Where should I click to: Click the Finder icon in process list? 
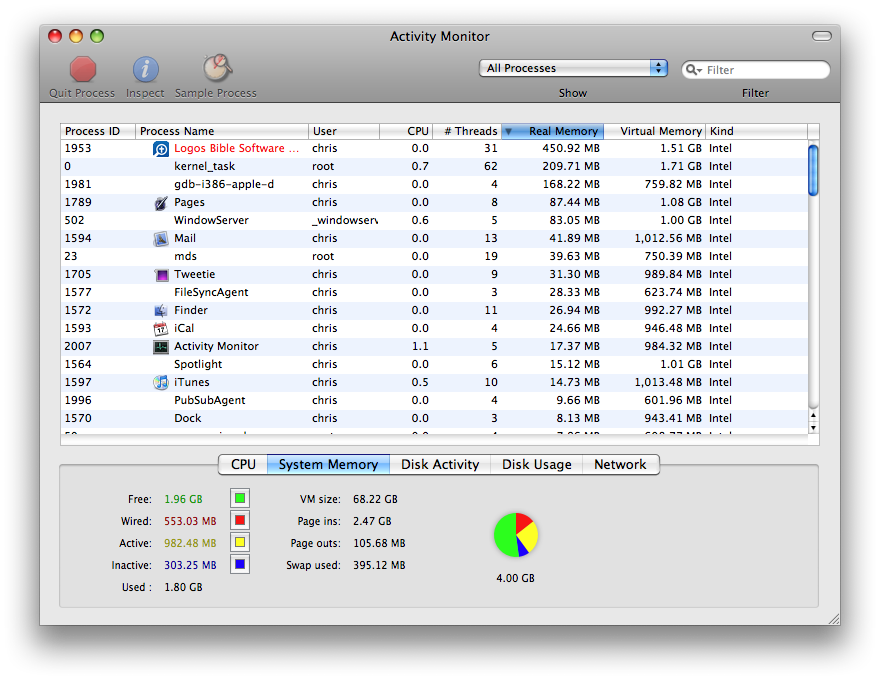pyautogui.click(x=161, y=310)
